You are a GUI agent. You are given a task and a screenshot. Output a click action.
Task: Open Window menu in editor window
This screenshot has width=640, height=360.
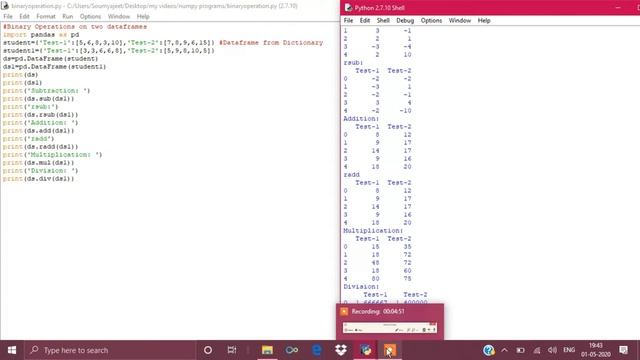[x=119, y=16]
